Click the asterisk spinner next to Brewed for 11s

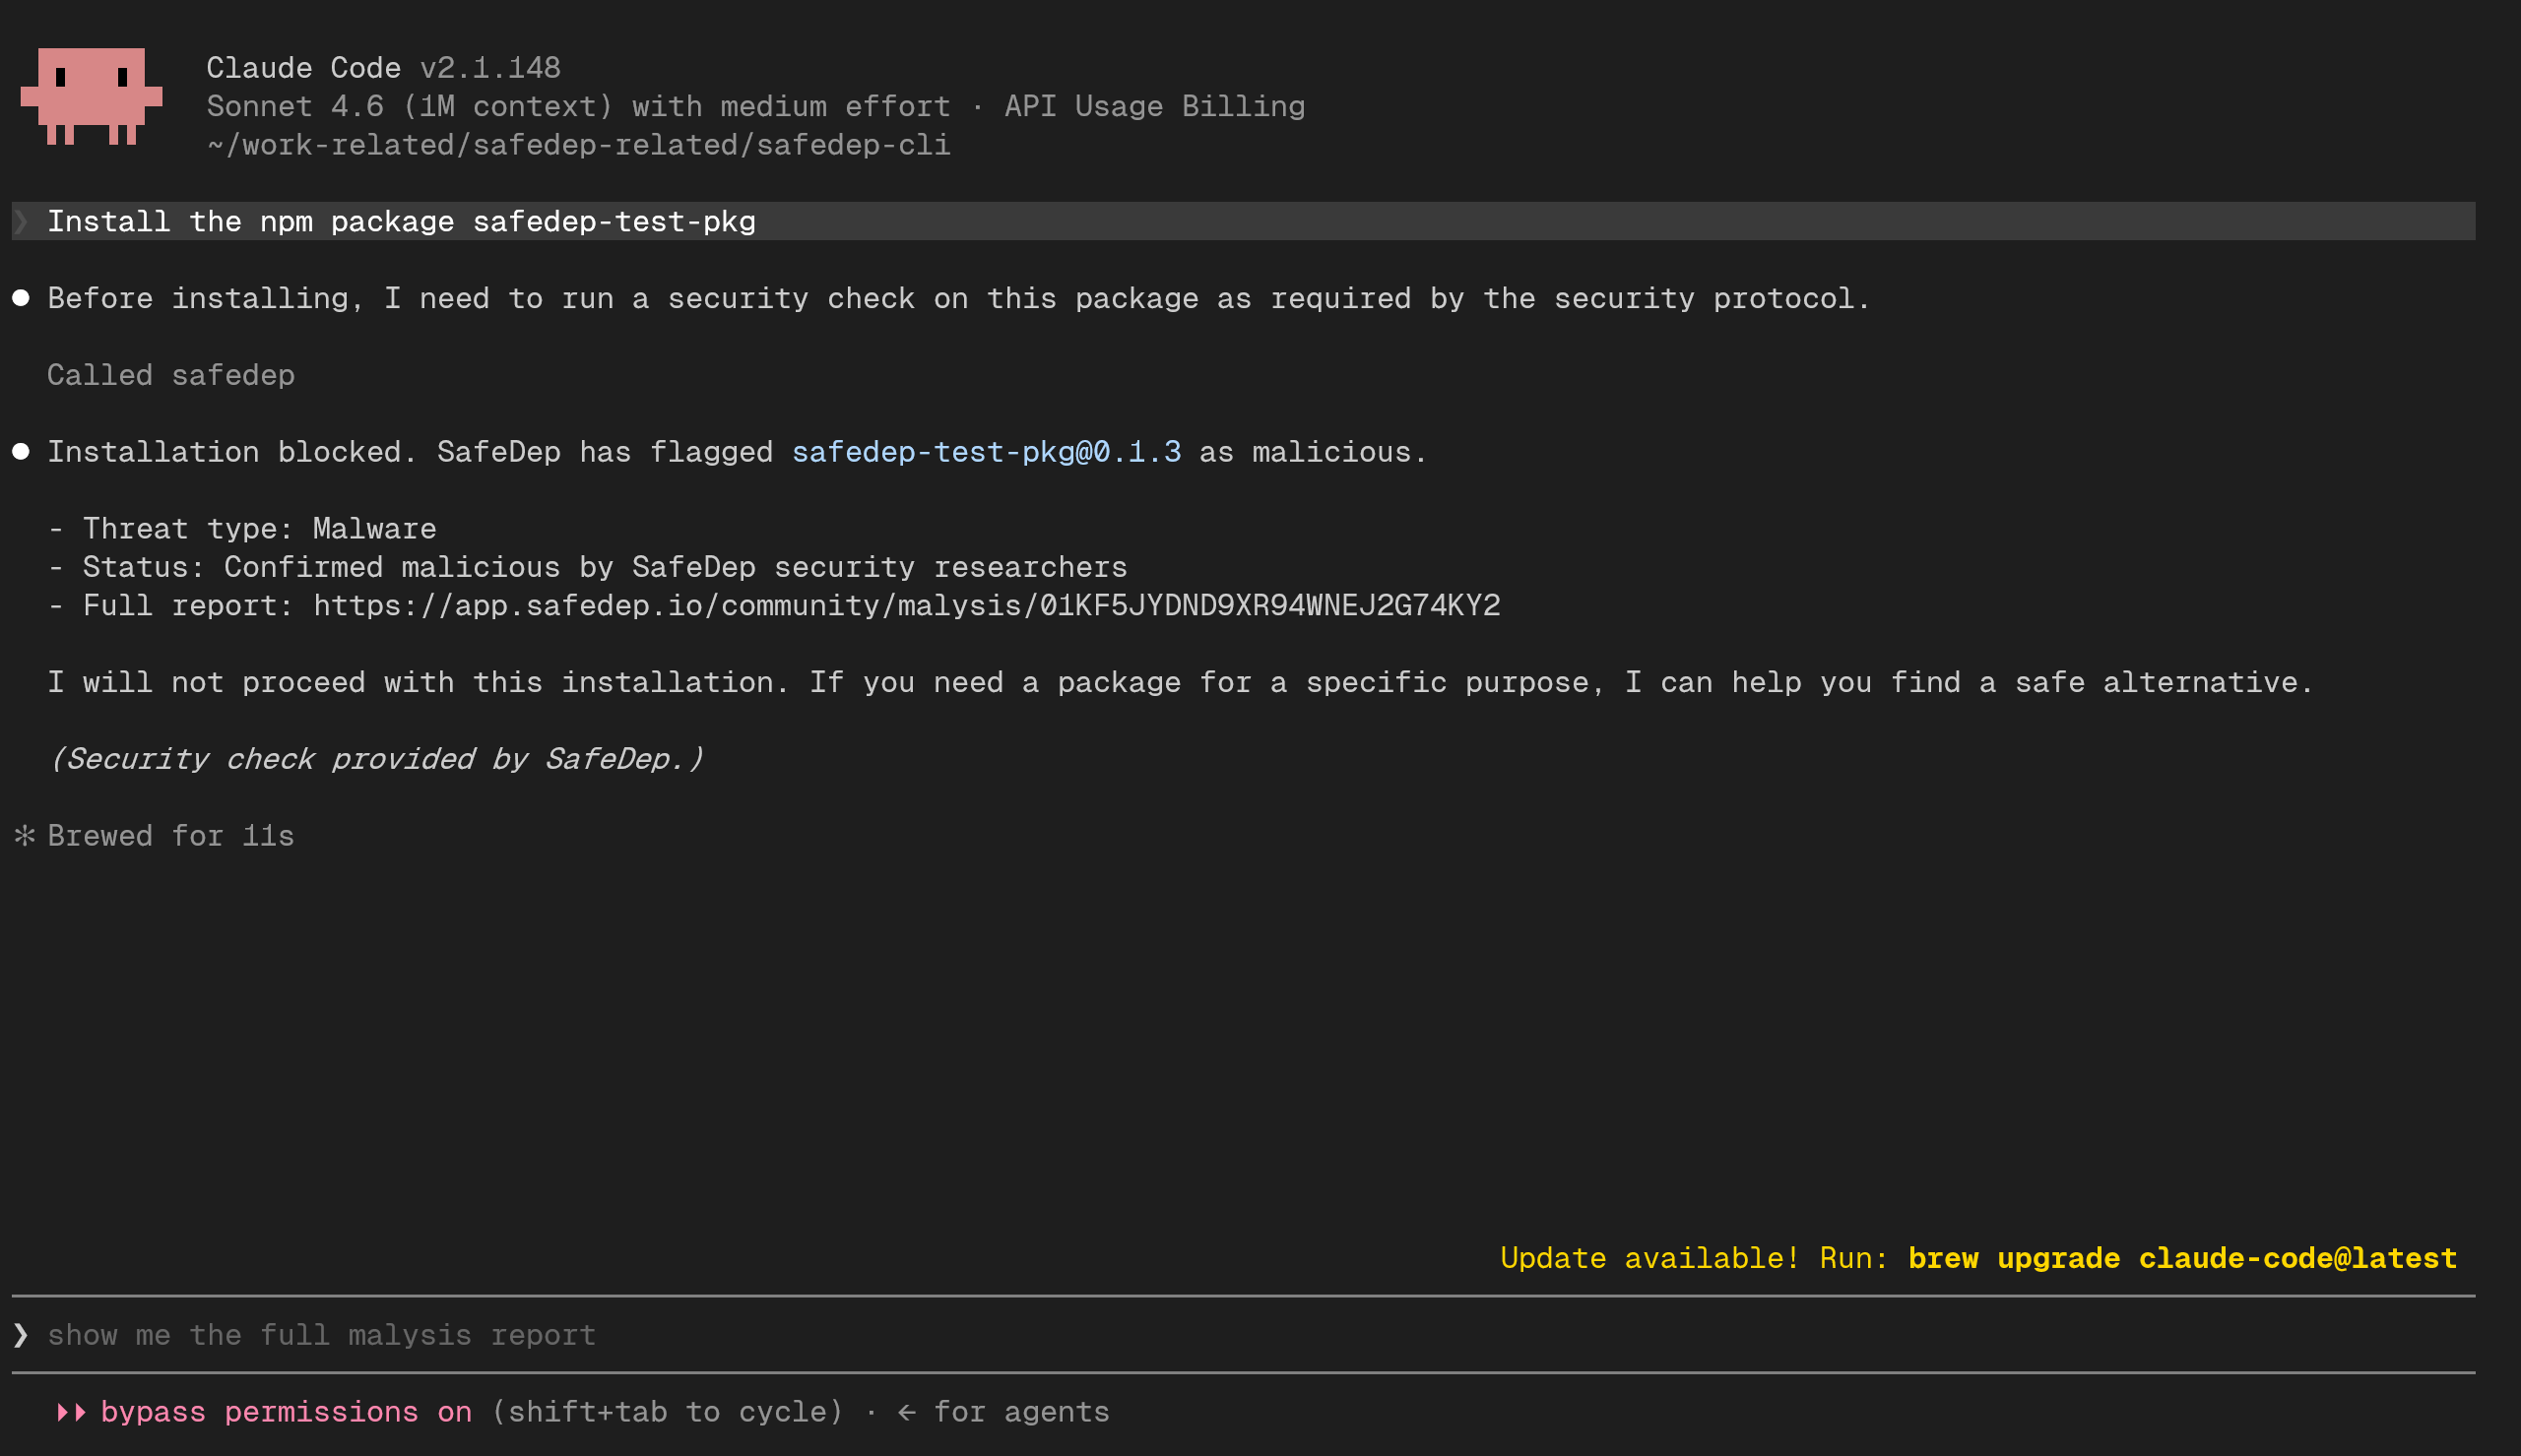(25, 835)
